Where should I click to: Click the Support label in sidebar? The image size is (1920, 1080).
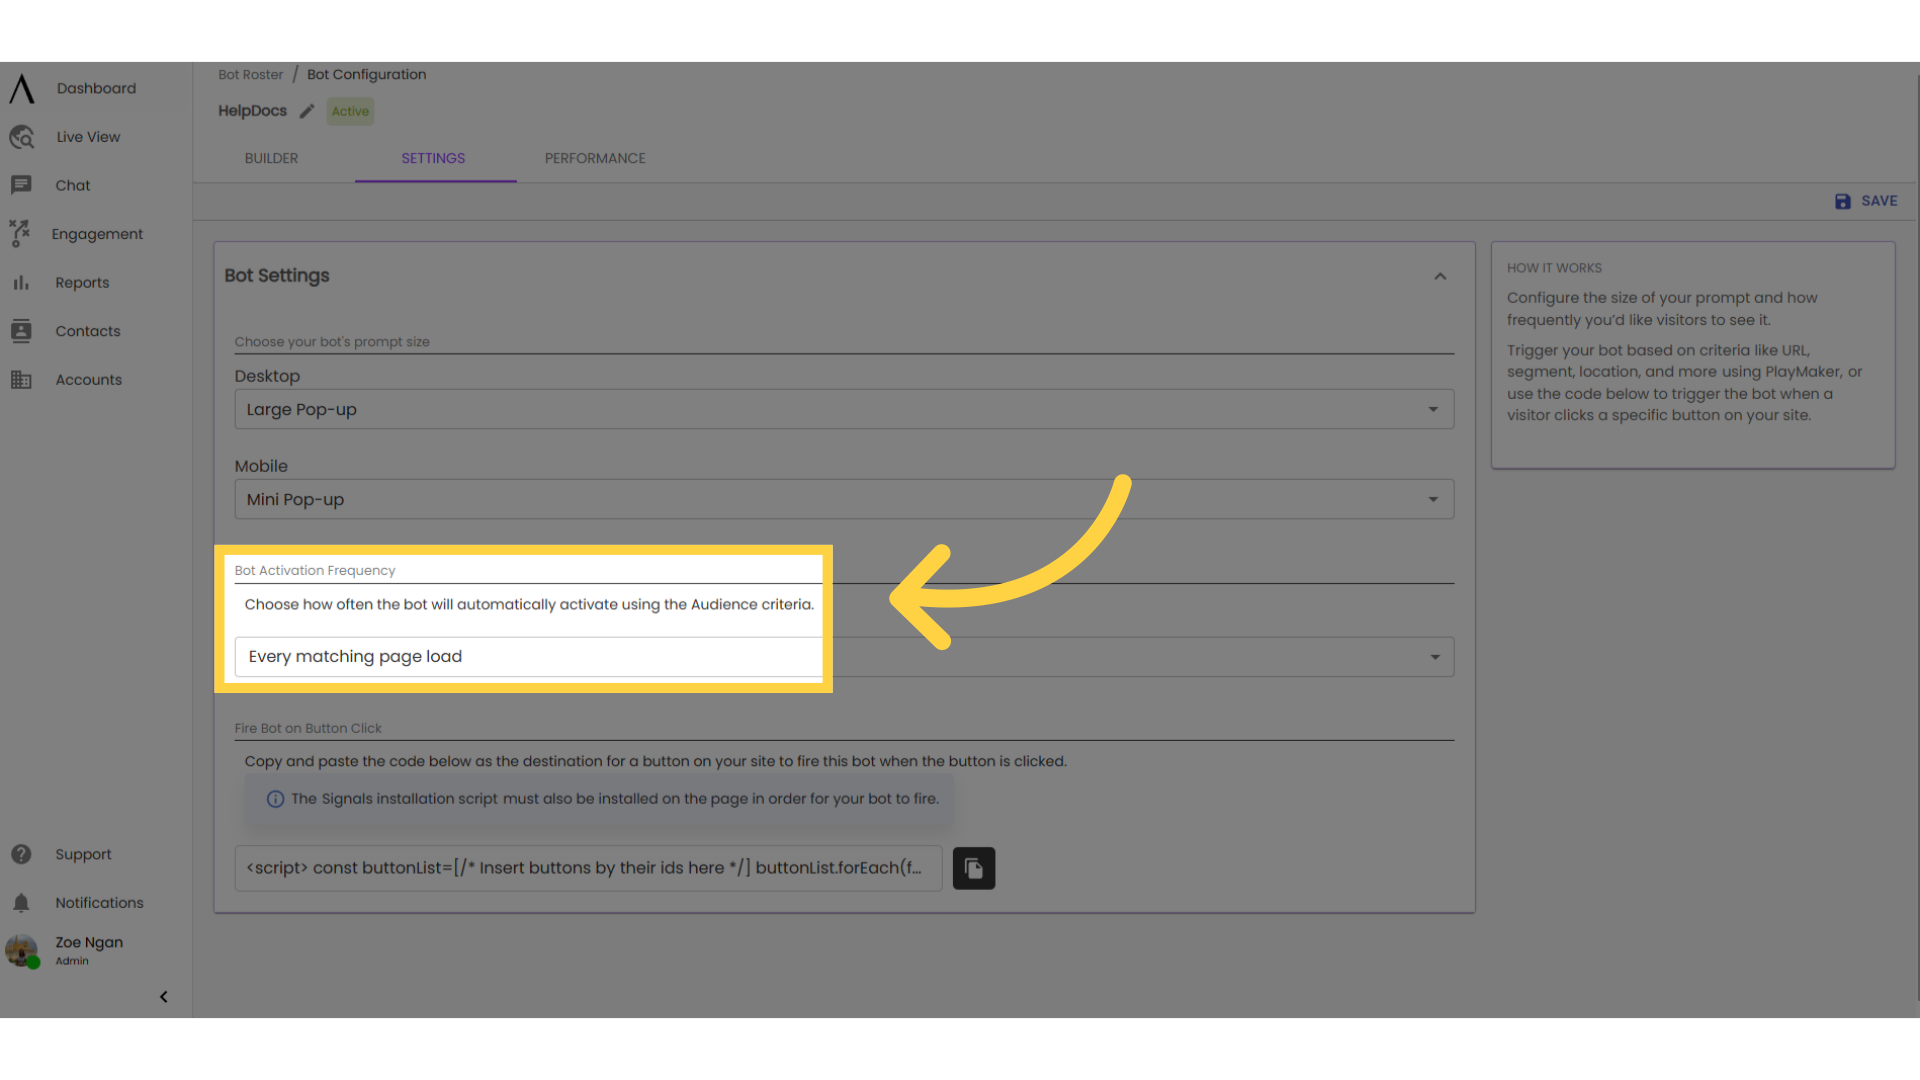(x=83, y=854)
